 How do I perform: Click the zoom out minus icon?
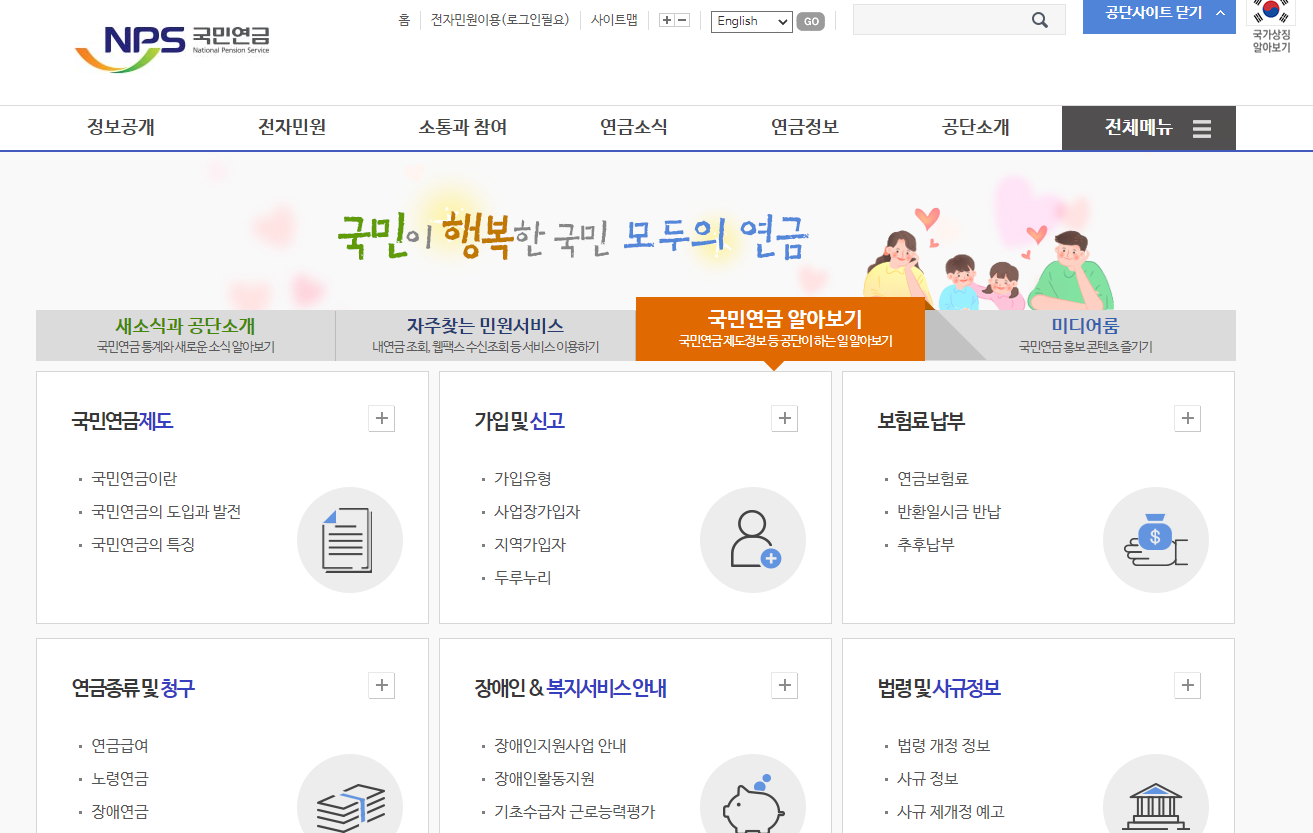pyautogui.click(x=682, y=20)
